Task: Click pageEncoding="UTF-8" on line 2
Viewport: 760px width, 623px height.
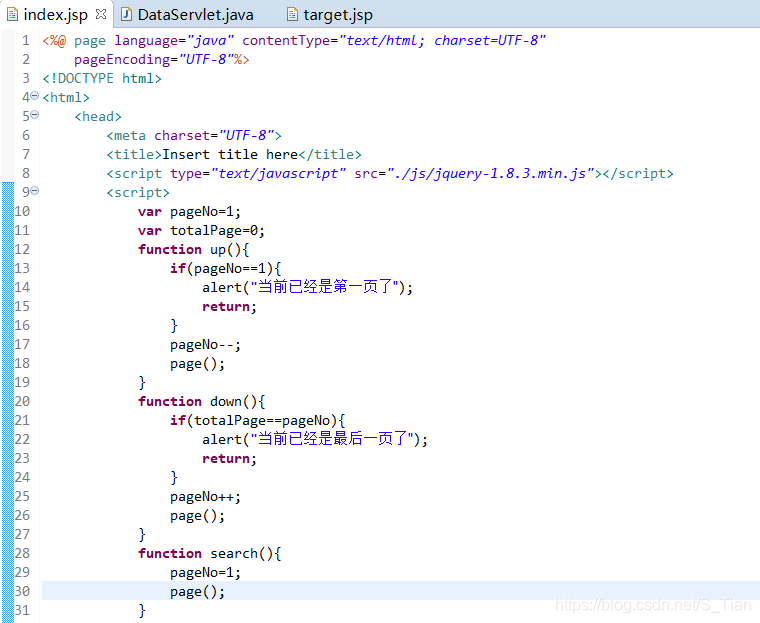Action: [x=154, y=59]
